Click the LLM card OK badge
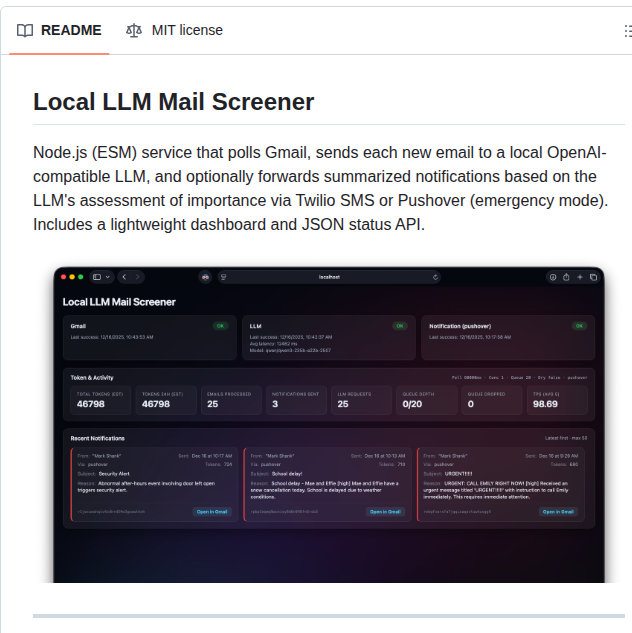The image size is (632, 633). click(x=400, y=326)
